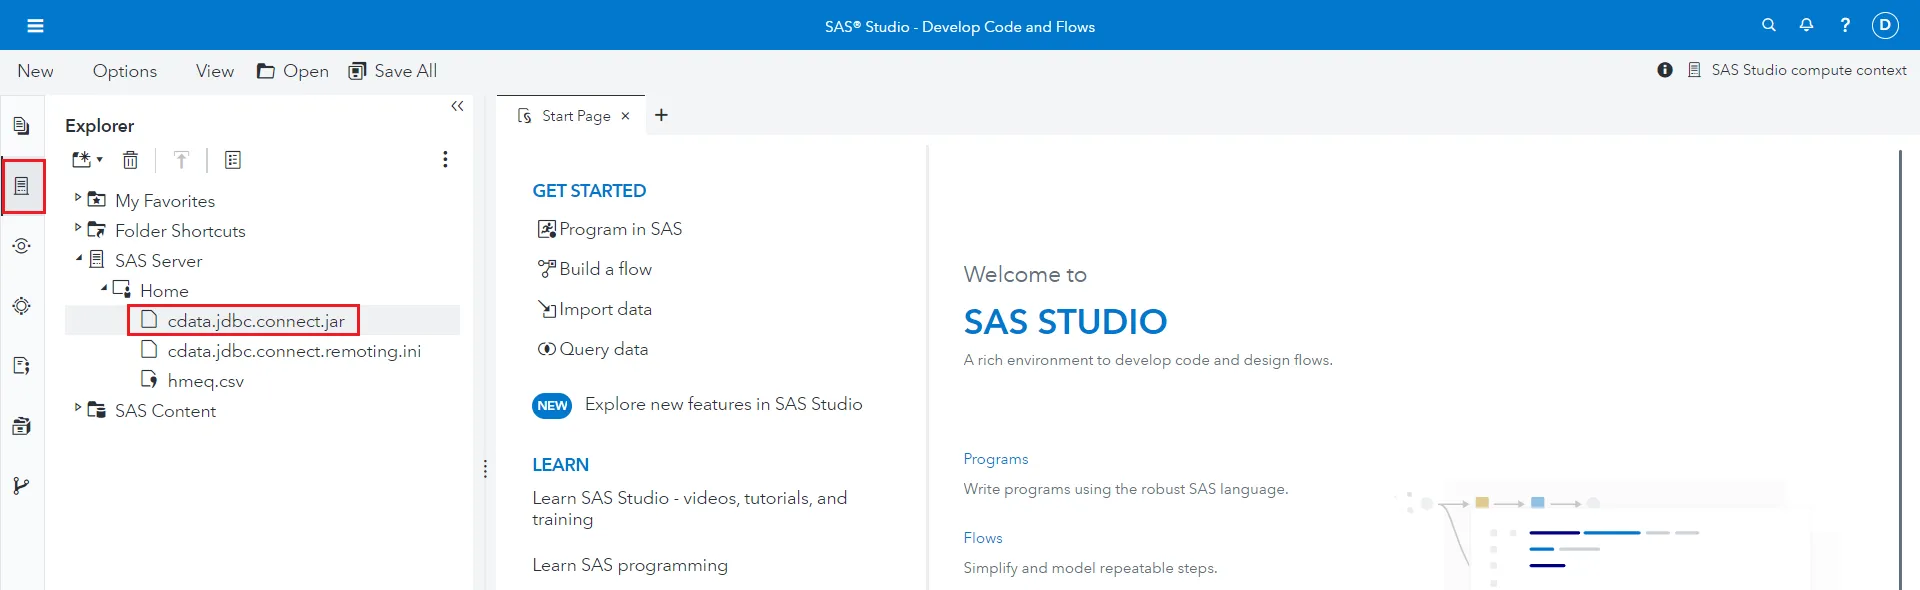Expand the SAS Content folder
The height and width of the screenshot is (590, 1920).
click(x=78, y=408)
